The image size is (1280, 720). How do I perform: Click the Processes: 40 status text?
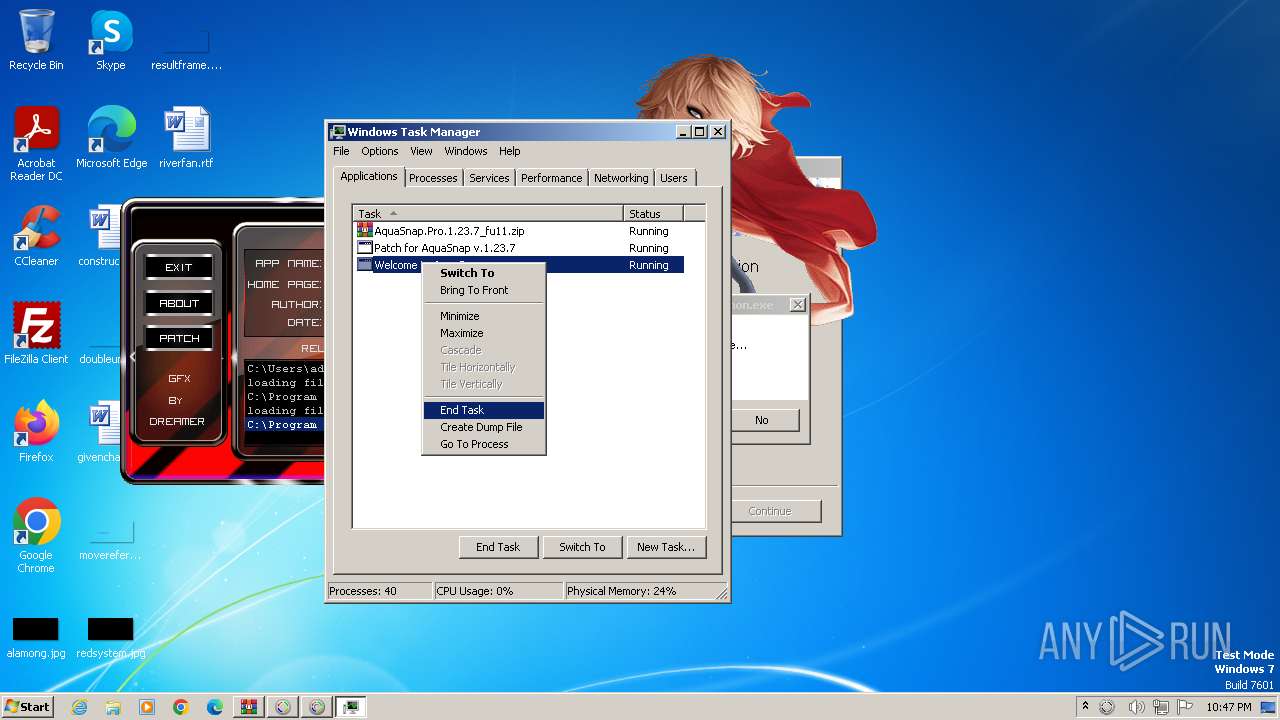(x=363, y=591)
